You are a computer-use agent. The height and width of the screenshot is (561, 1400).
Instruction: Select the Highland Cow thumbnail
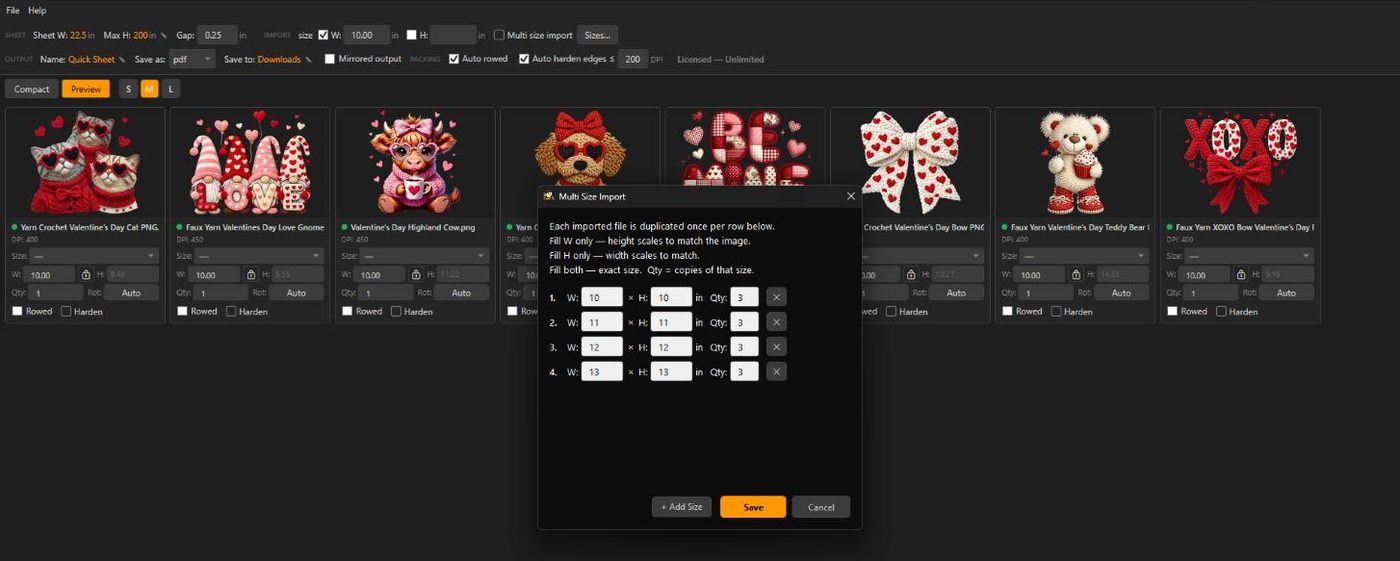(x=415, y=163)
